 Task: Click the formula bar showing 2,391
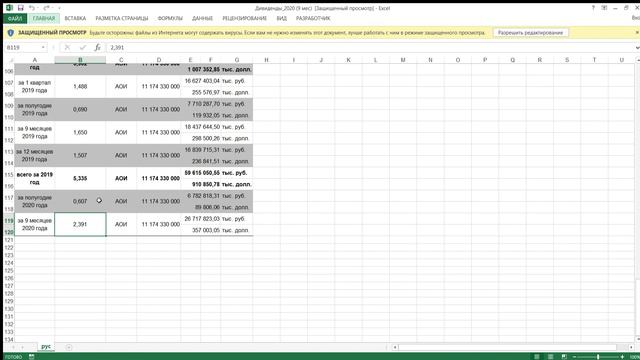(369, 48)
